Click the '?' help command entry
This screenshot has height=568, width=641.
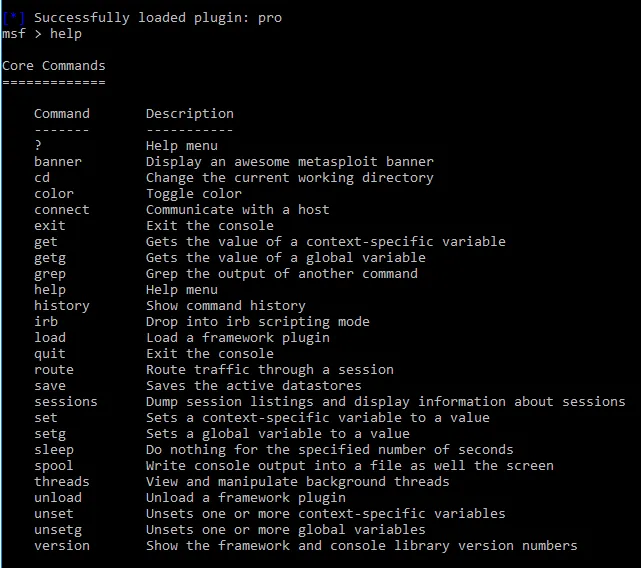point(38,145)
